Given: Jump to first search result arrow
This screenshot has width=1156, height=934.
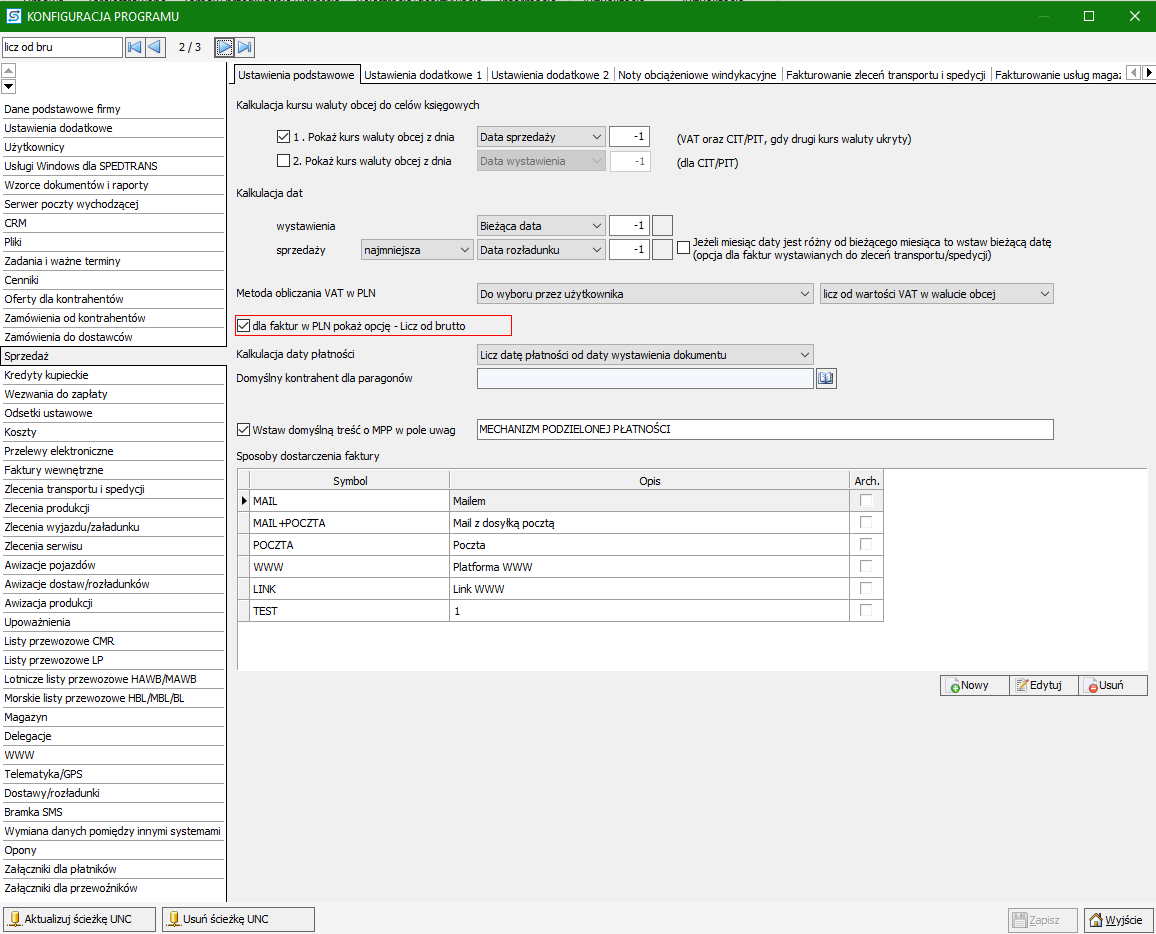Looking at the screenshot, I should (x=135, y=47).
